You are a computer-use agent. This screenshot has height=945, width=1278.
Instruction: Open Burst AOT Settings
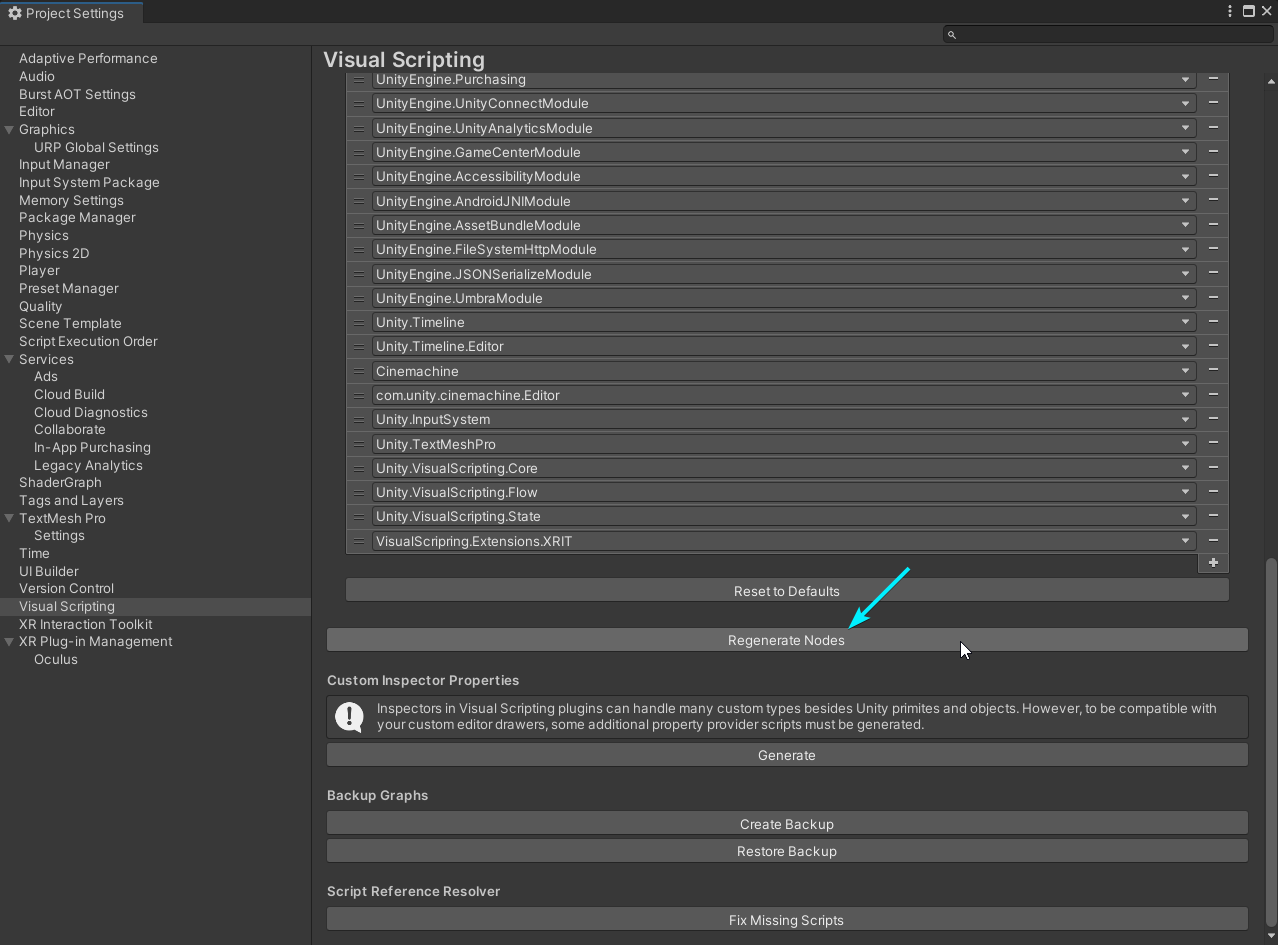click(77, 94)
